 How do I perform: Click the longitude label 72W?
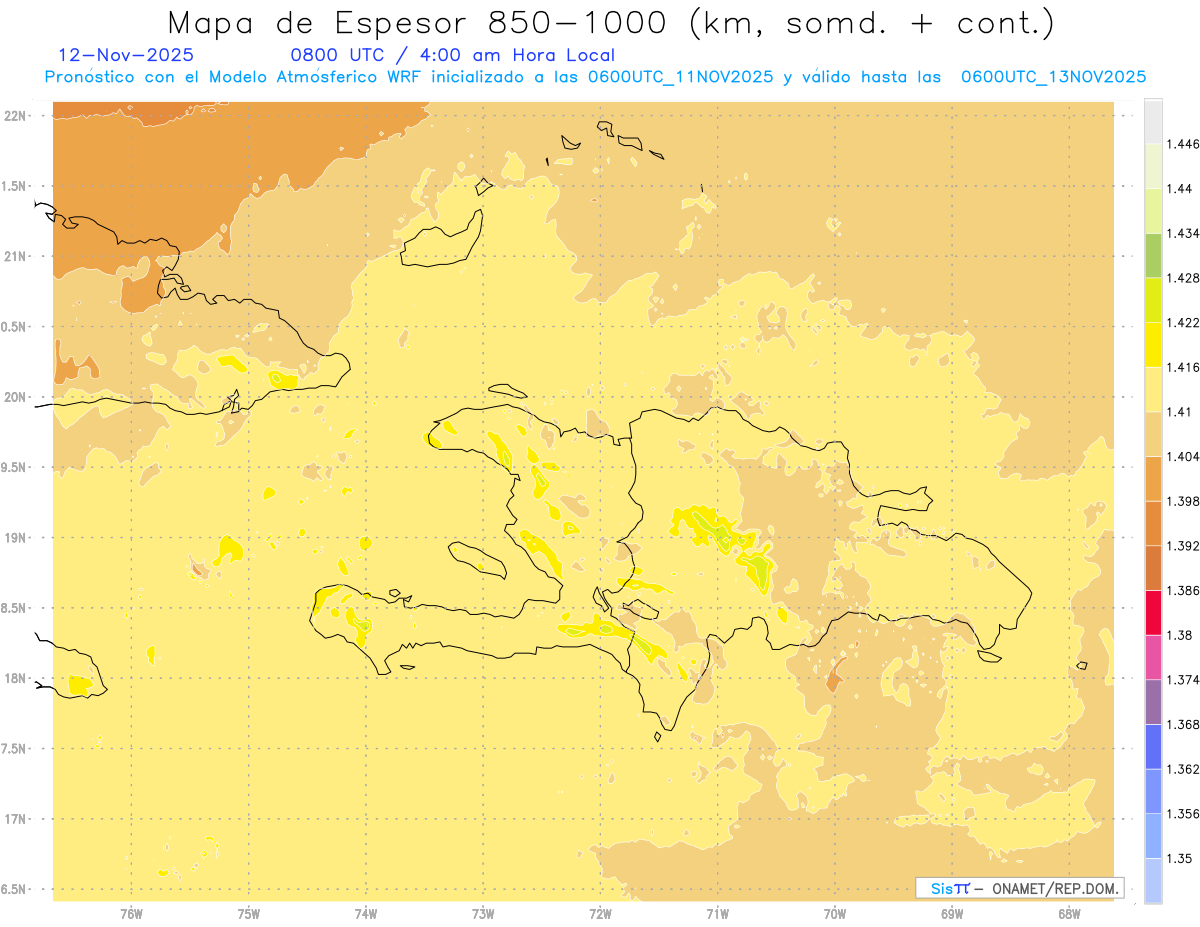click(x=600, y=913)
